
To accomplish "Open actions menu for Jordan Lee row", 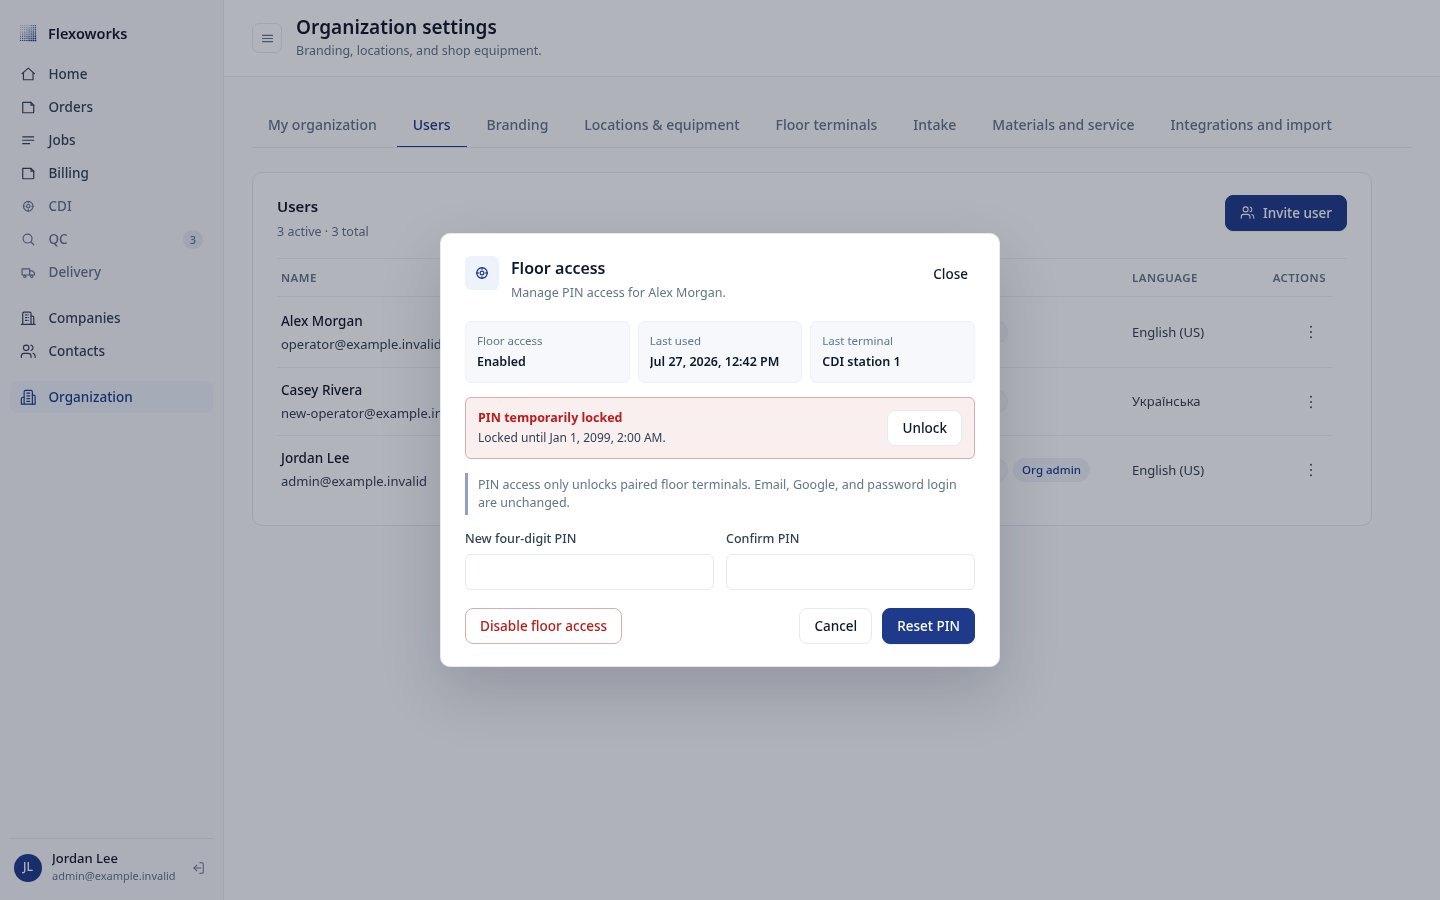I will [1311, 470].
